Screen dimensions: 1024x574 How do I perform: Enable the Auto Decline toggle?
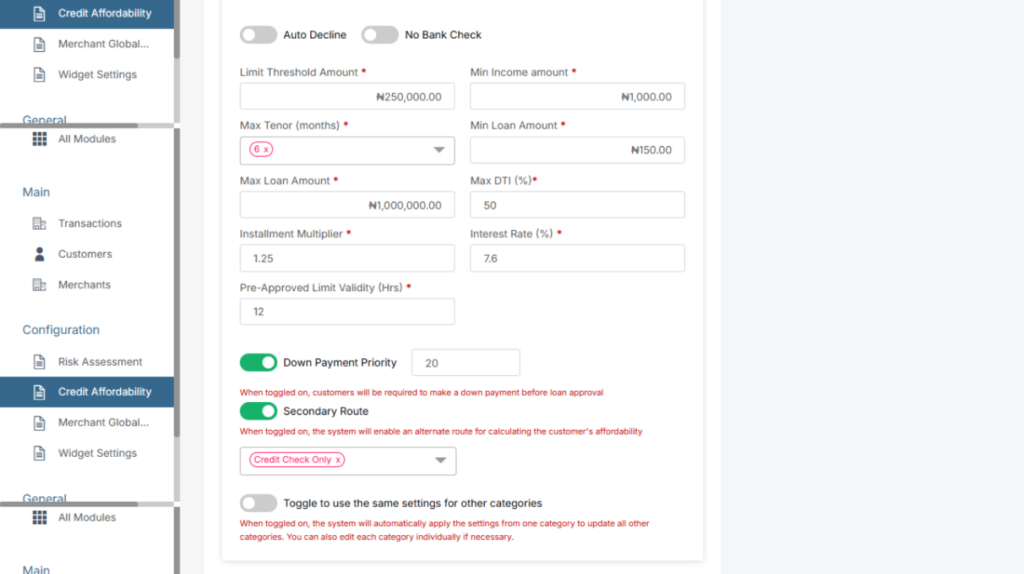(x=258, y=35)
